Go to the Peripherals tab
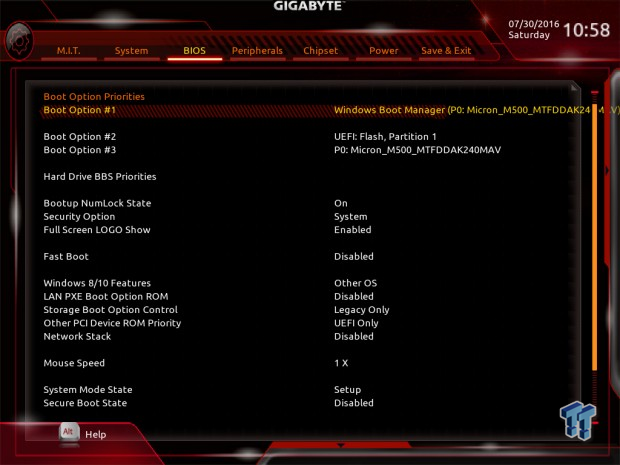This screenshot has width=620, height=465. 257,51
